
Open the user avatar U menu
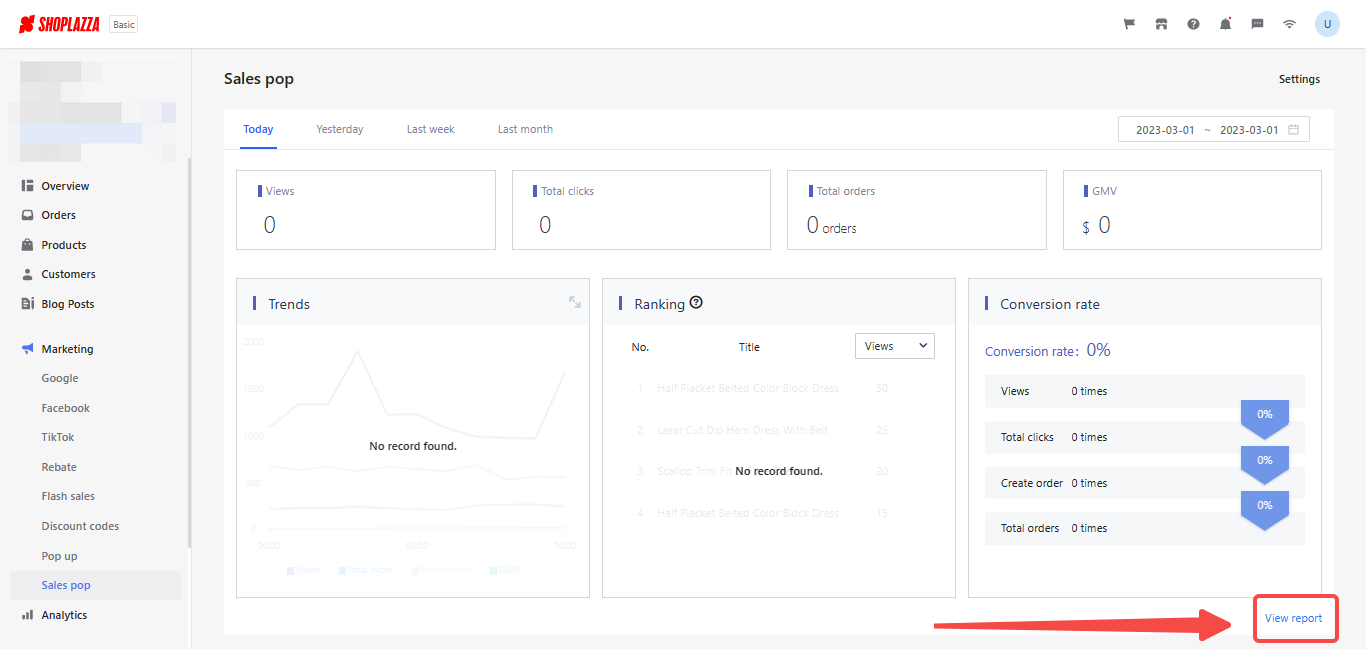[x=1327, y=24]
